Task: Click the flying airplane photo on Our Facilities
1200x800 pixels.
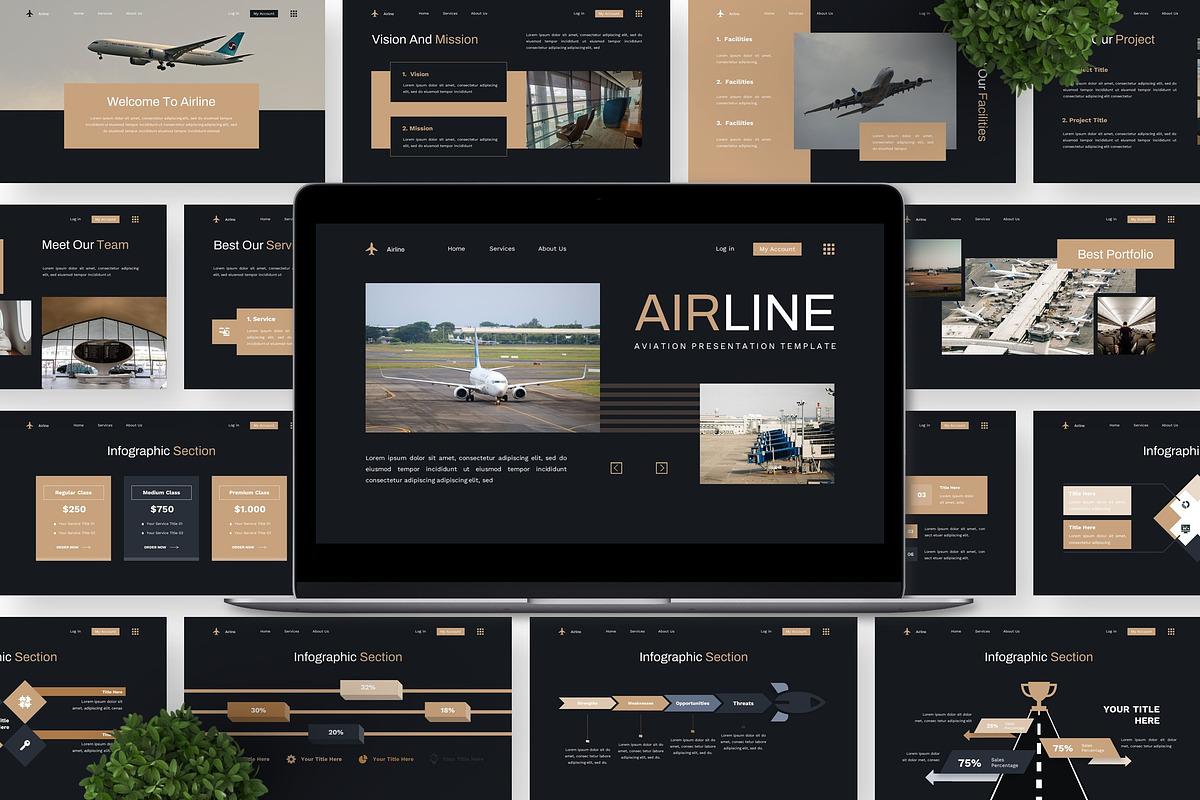Action: click(x=875, y=91)
